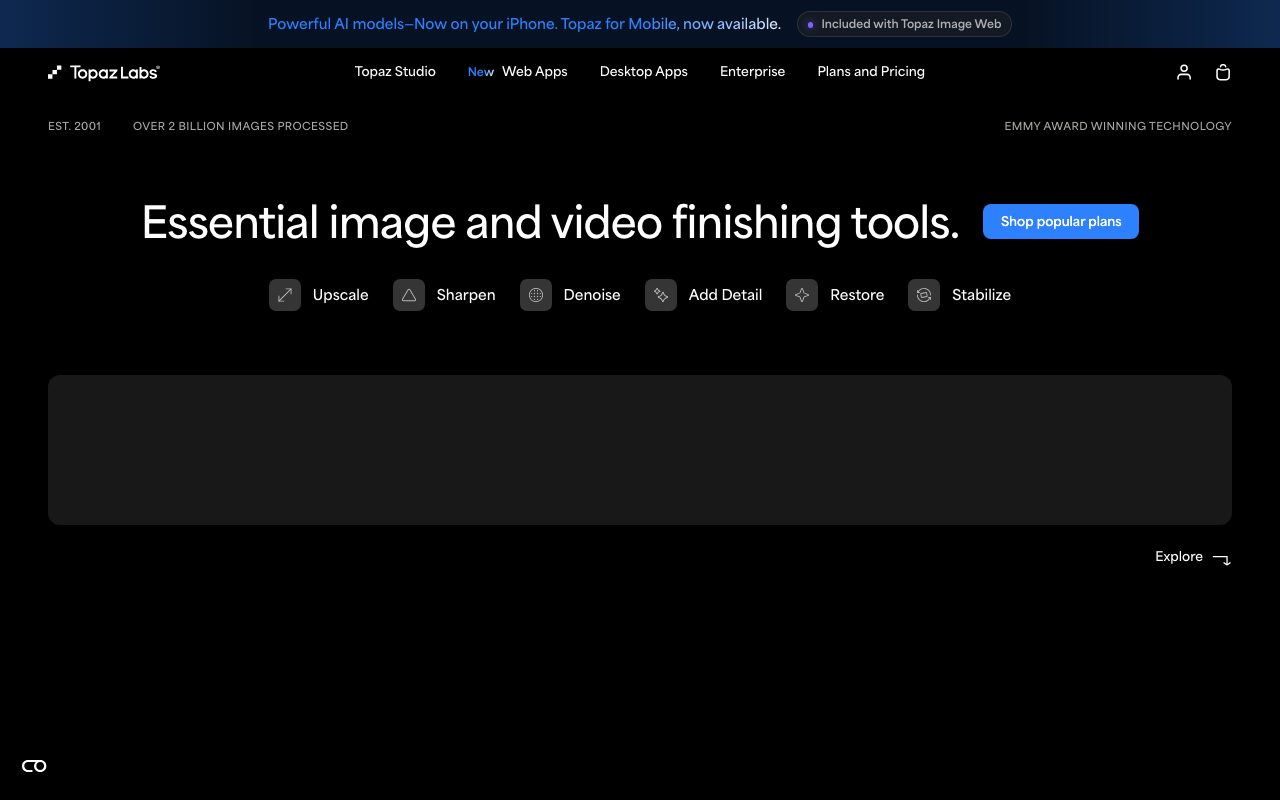Image resolution: width=1280 pixels, height=800 pixels.
Task: Open the Enterprise menu item
Action: tap(752, 72)
